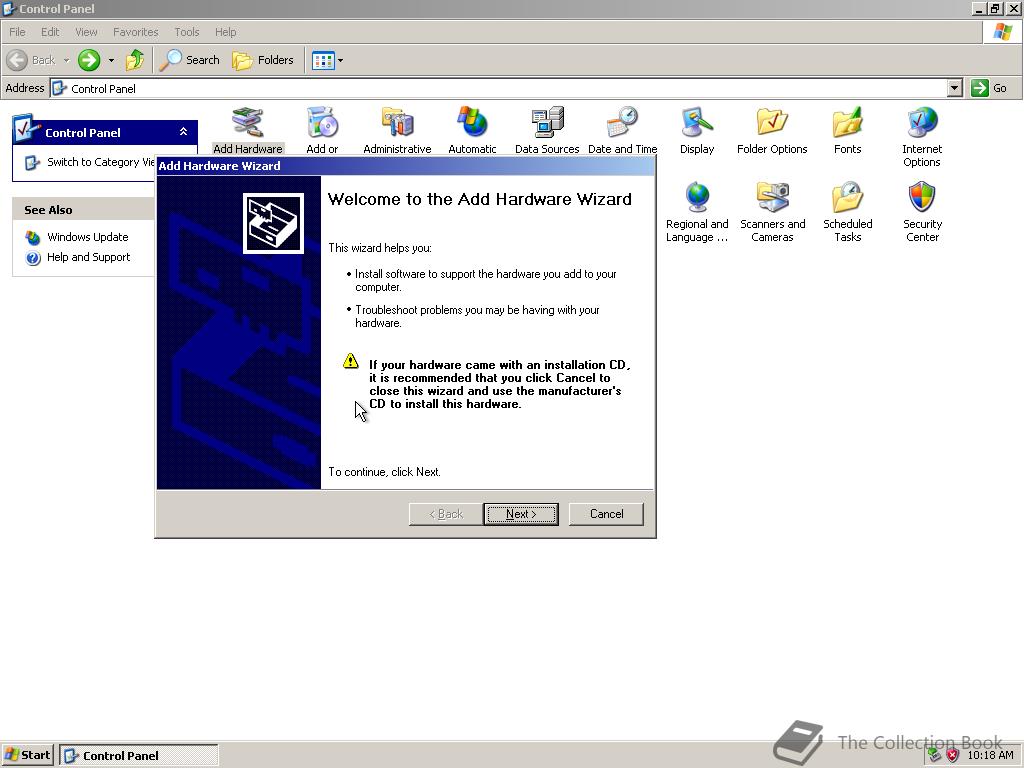Viewport: 1024px width, 768px height.
Task: Expand the Address bar dropdown
Action: pos(955,88)
